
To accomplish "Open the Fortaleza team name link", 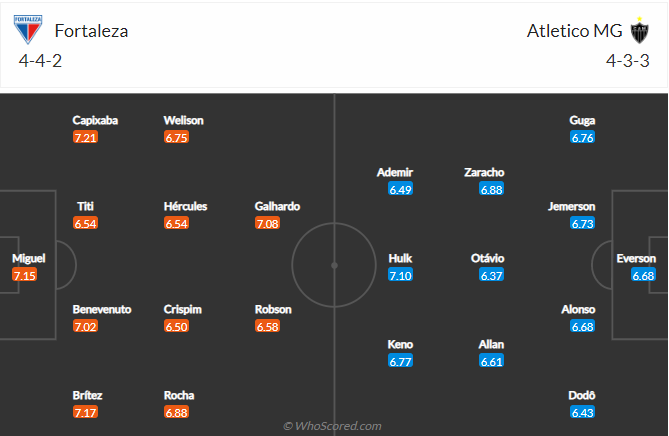I will point(91,31).
